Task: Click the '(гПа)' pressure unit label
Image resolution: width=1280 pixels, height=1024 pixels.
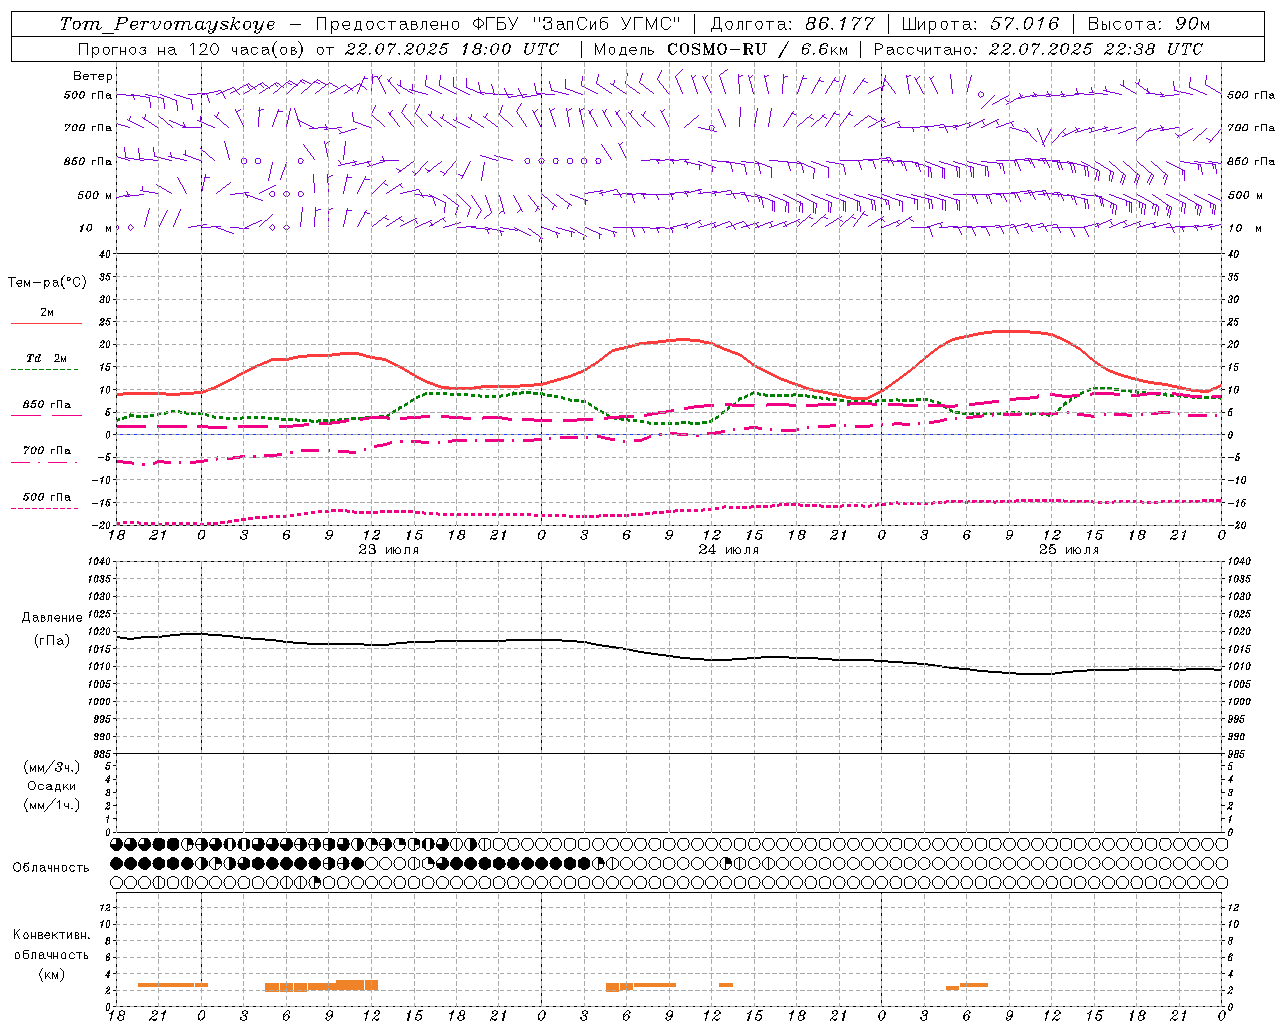Action: tap(52, 641)
